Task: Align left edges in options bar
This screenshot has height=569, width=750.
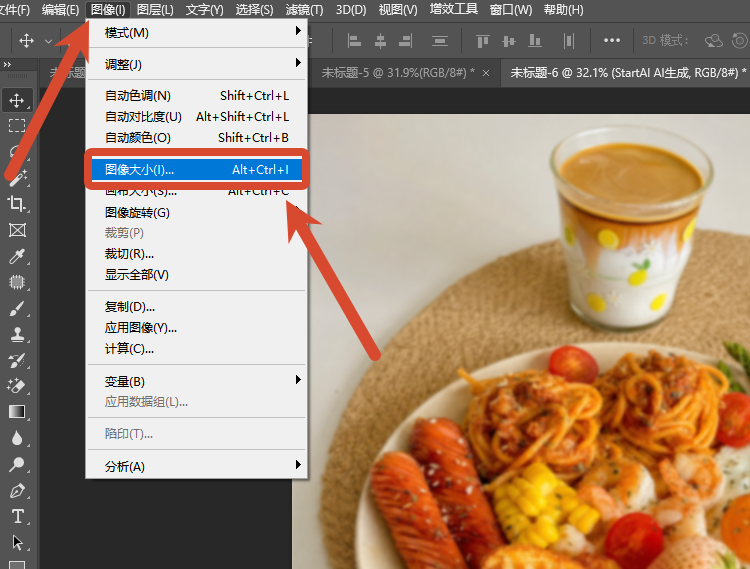Action: [x=354, y=41]
